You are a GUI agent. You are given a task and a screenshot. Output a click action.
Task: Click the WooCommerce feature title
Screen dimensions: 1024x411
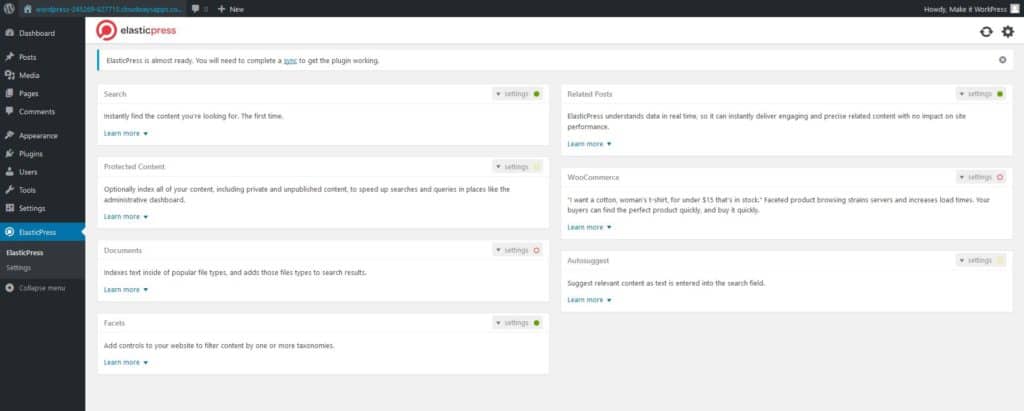(x=594, y=177)
